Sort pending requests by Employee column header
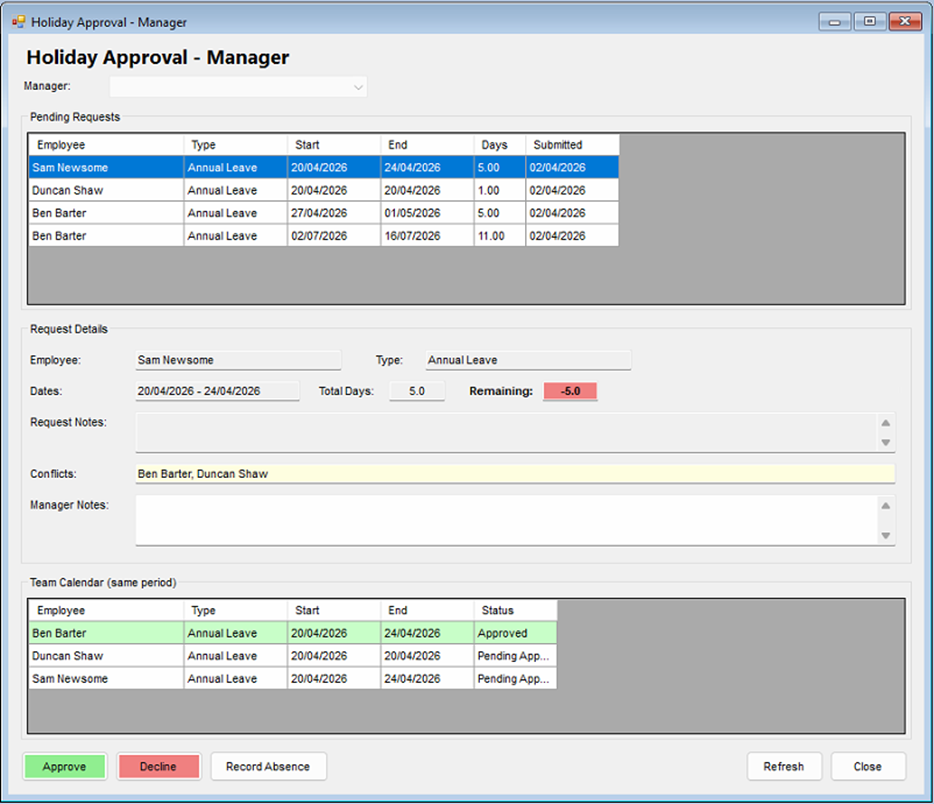Viewport: 934px width, 804px height. point(106,145)
